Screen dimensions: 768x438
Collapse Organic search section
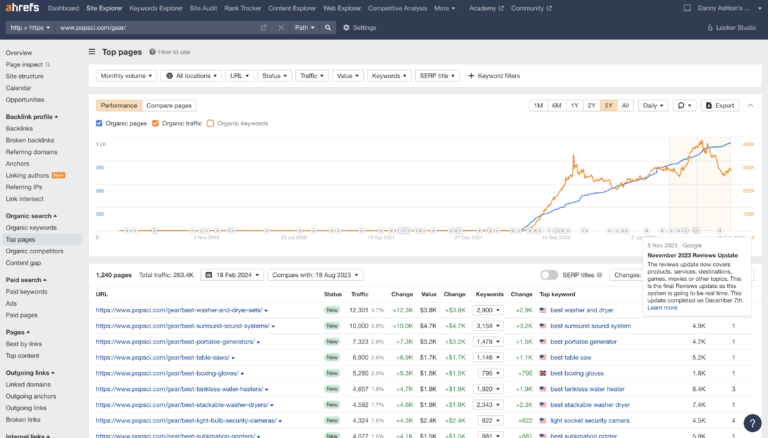click(x=31, y=216)
